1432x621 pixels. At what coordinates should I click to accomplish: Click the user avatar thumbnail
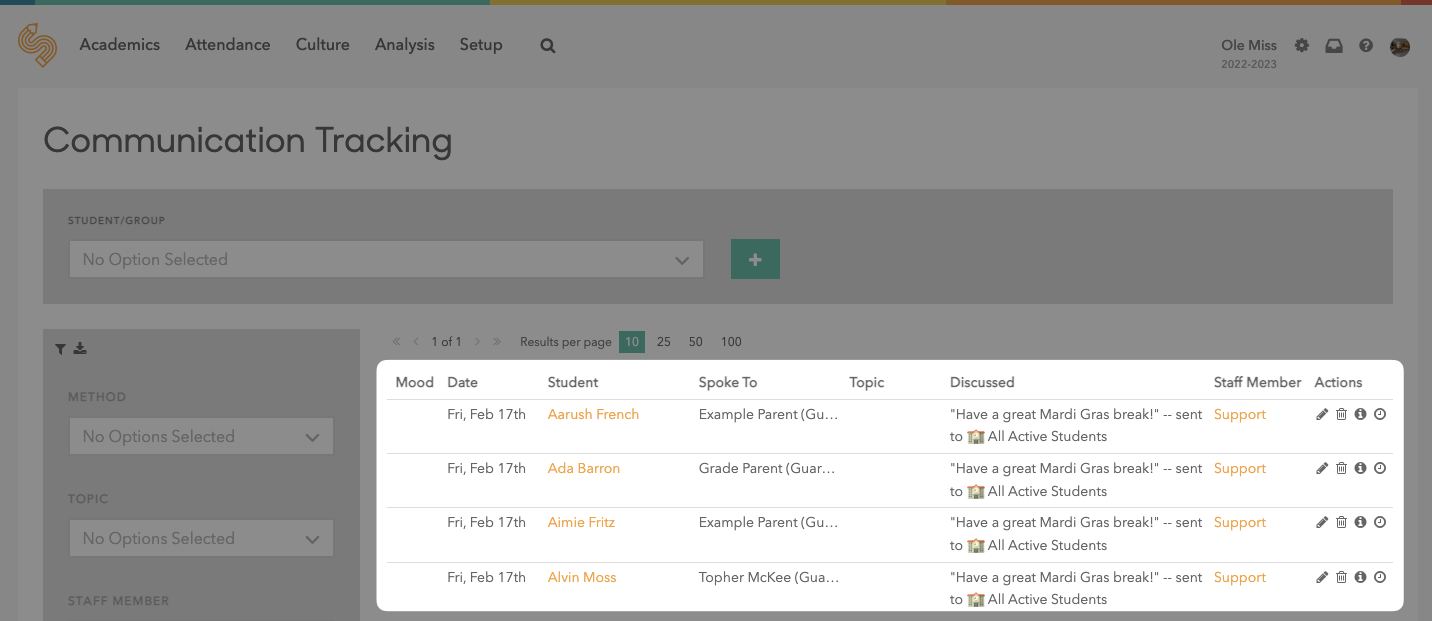point(1400,46)
